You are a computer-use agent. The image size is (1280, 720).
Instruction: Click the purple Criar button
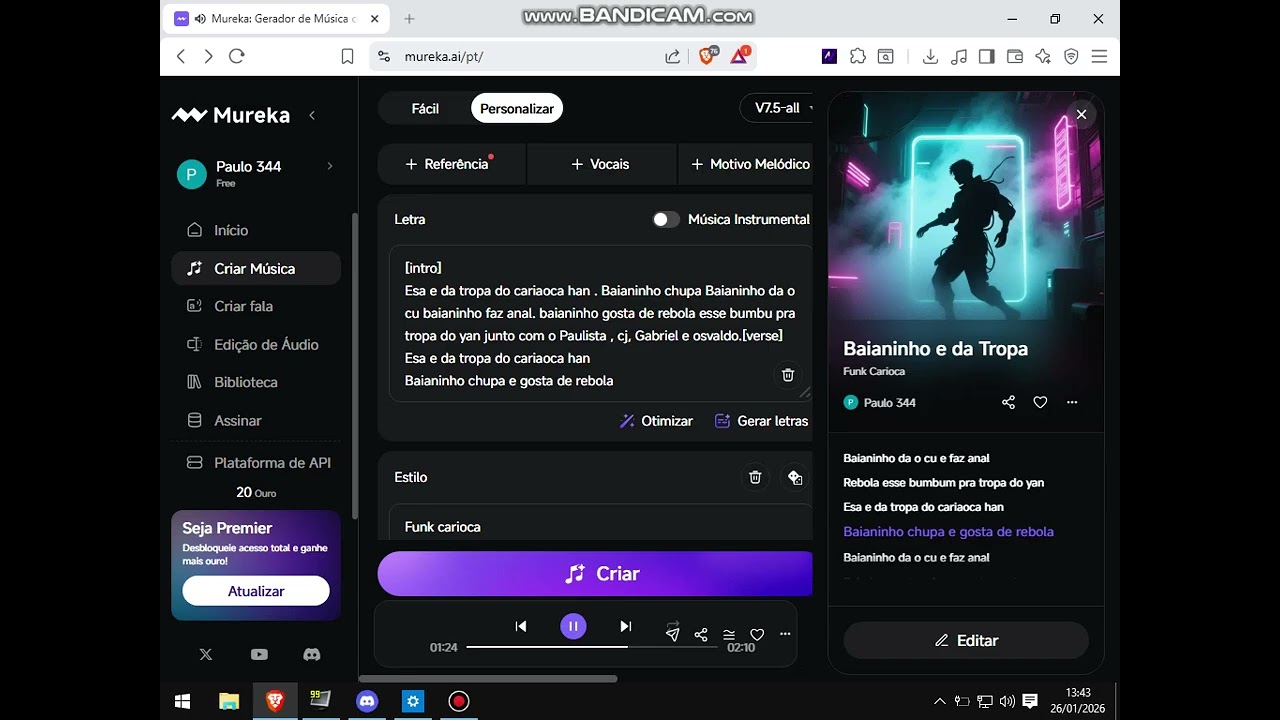(x=595, y=574)
